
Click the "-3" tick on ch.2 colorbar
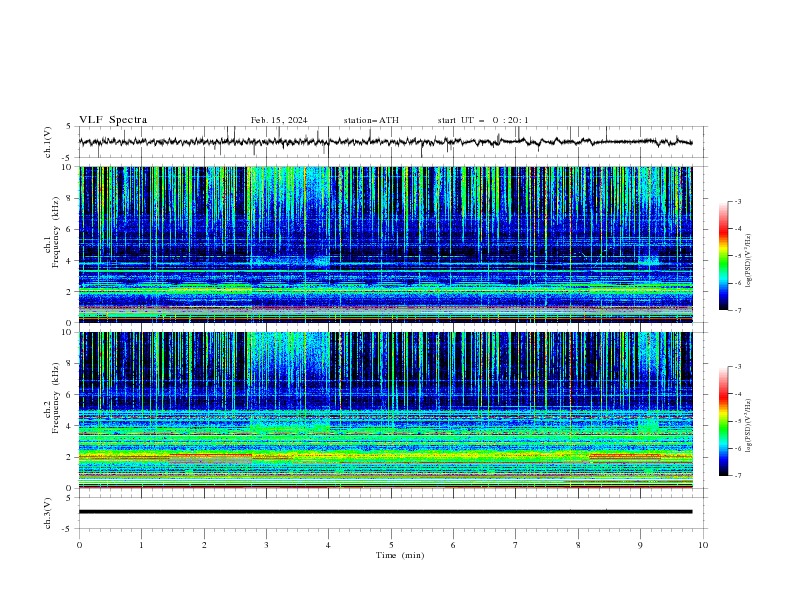tap(737, 367)
